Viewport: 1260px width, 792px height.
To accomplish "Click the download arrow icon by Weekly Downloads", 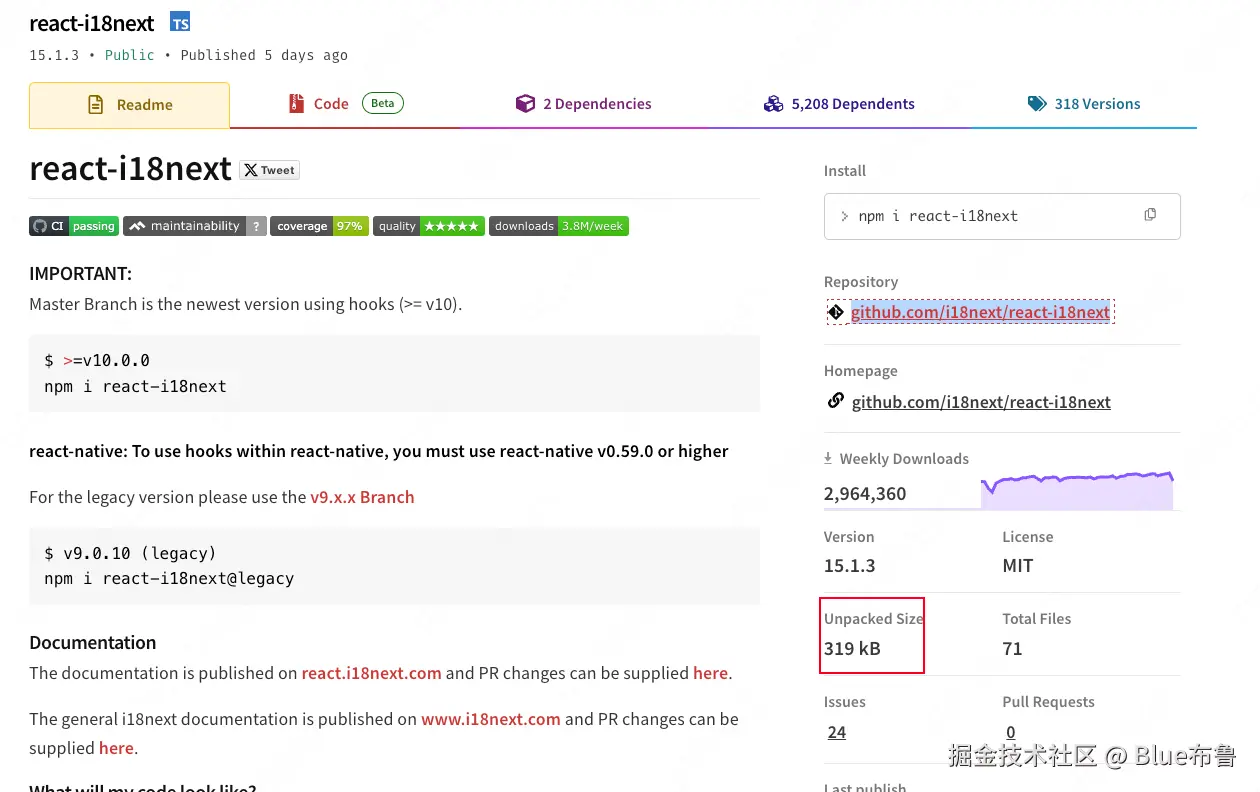I will 828,458.
